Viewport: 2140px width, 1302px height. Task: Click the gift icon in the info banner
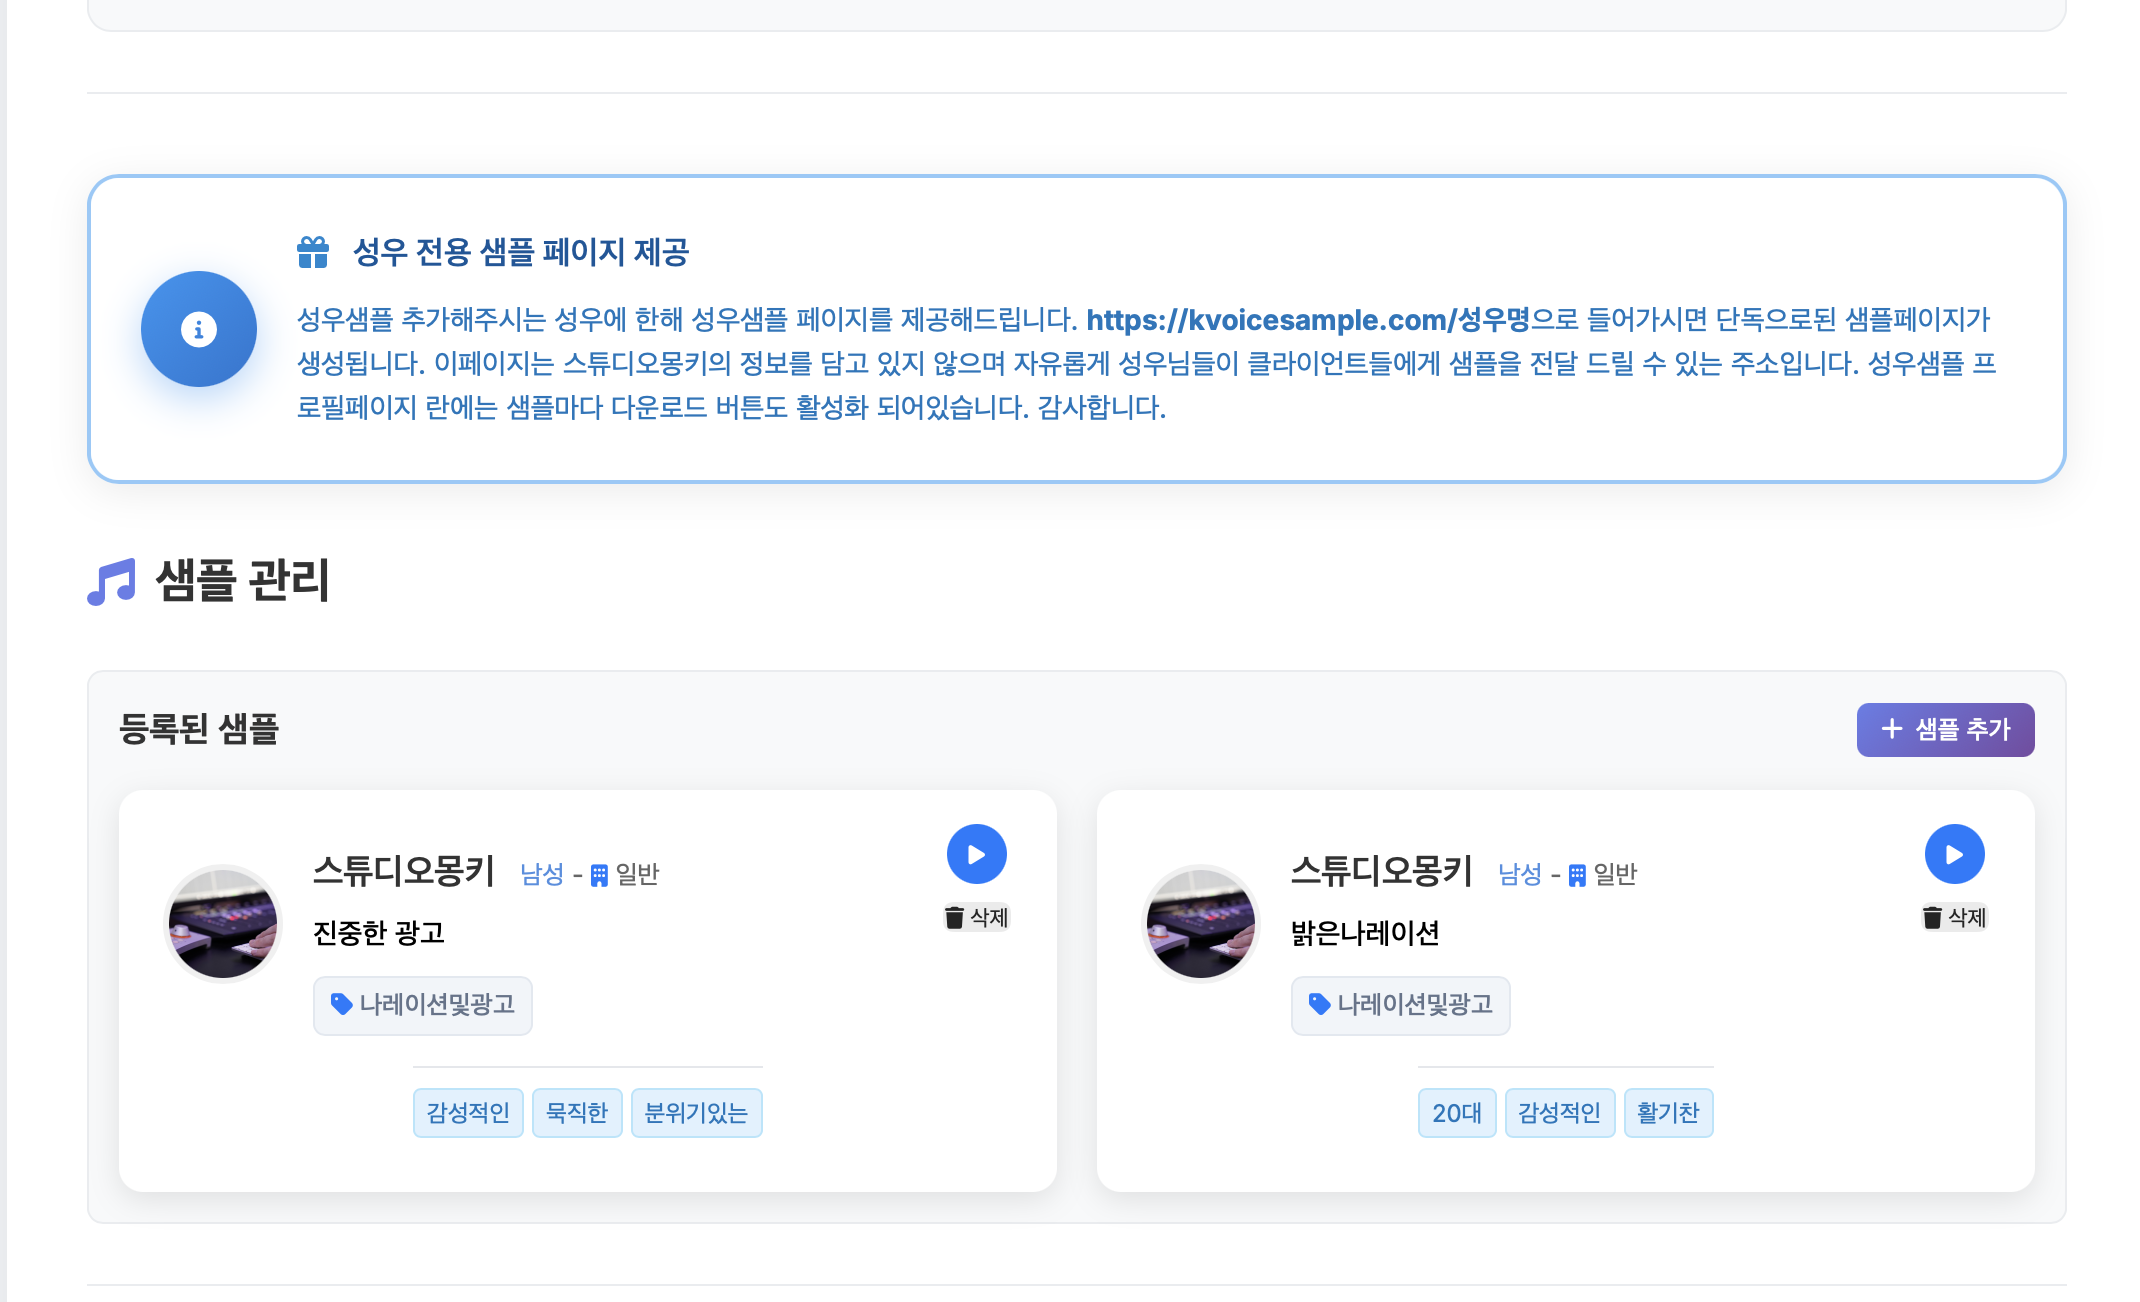coord(313,250)
